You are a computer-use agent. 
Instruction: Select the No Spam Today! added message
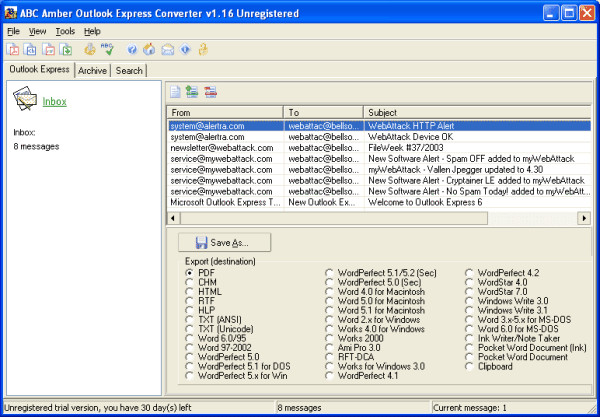click(379, 191)
